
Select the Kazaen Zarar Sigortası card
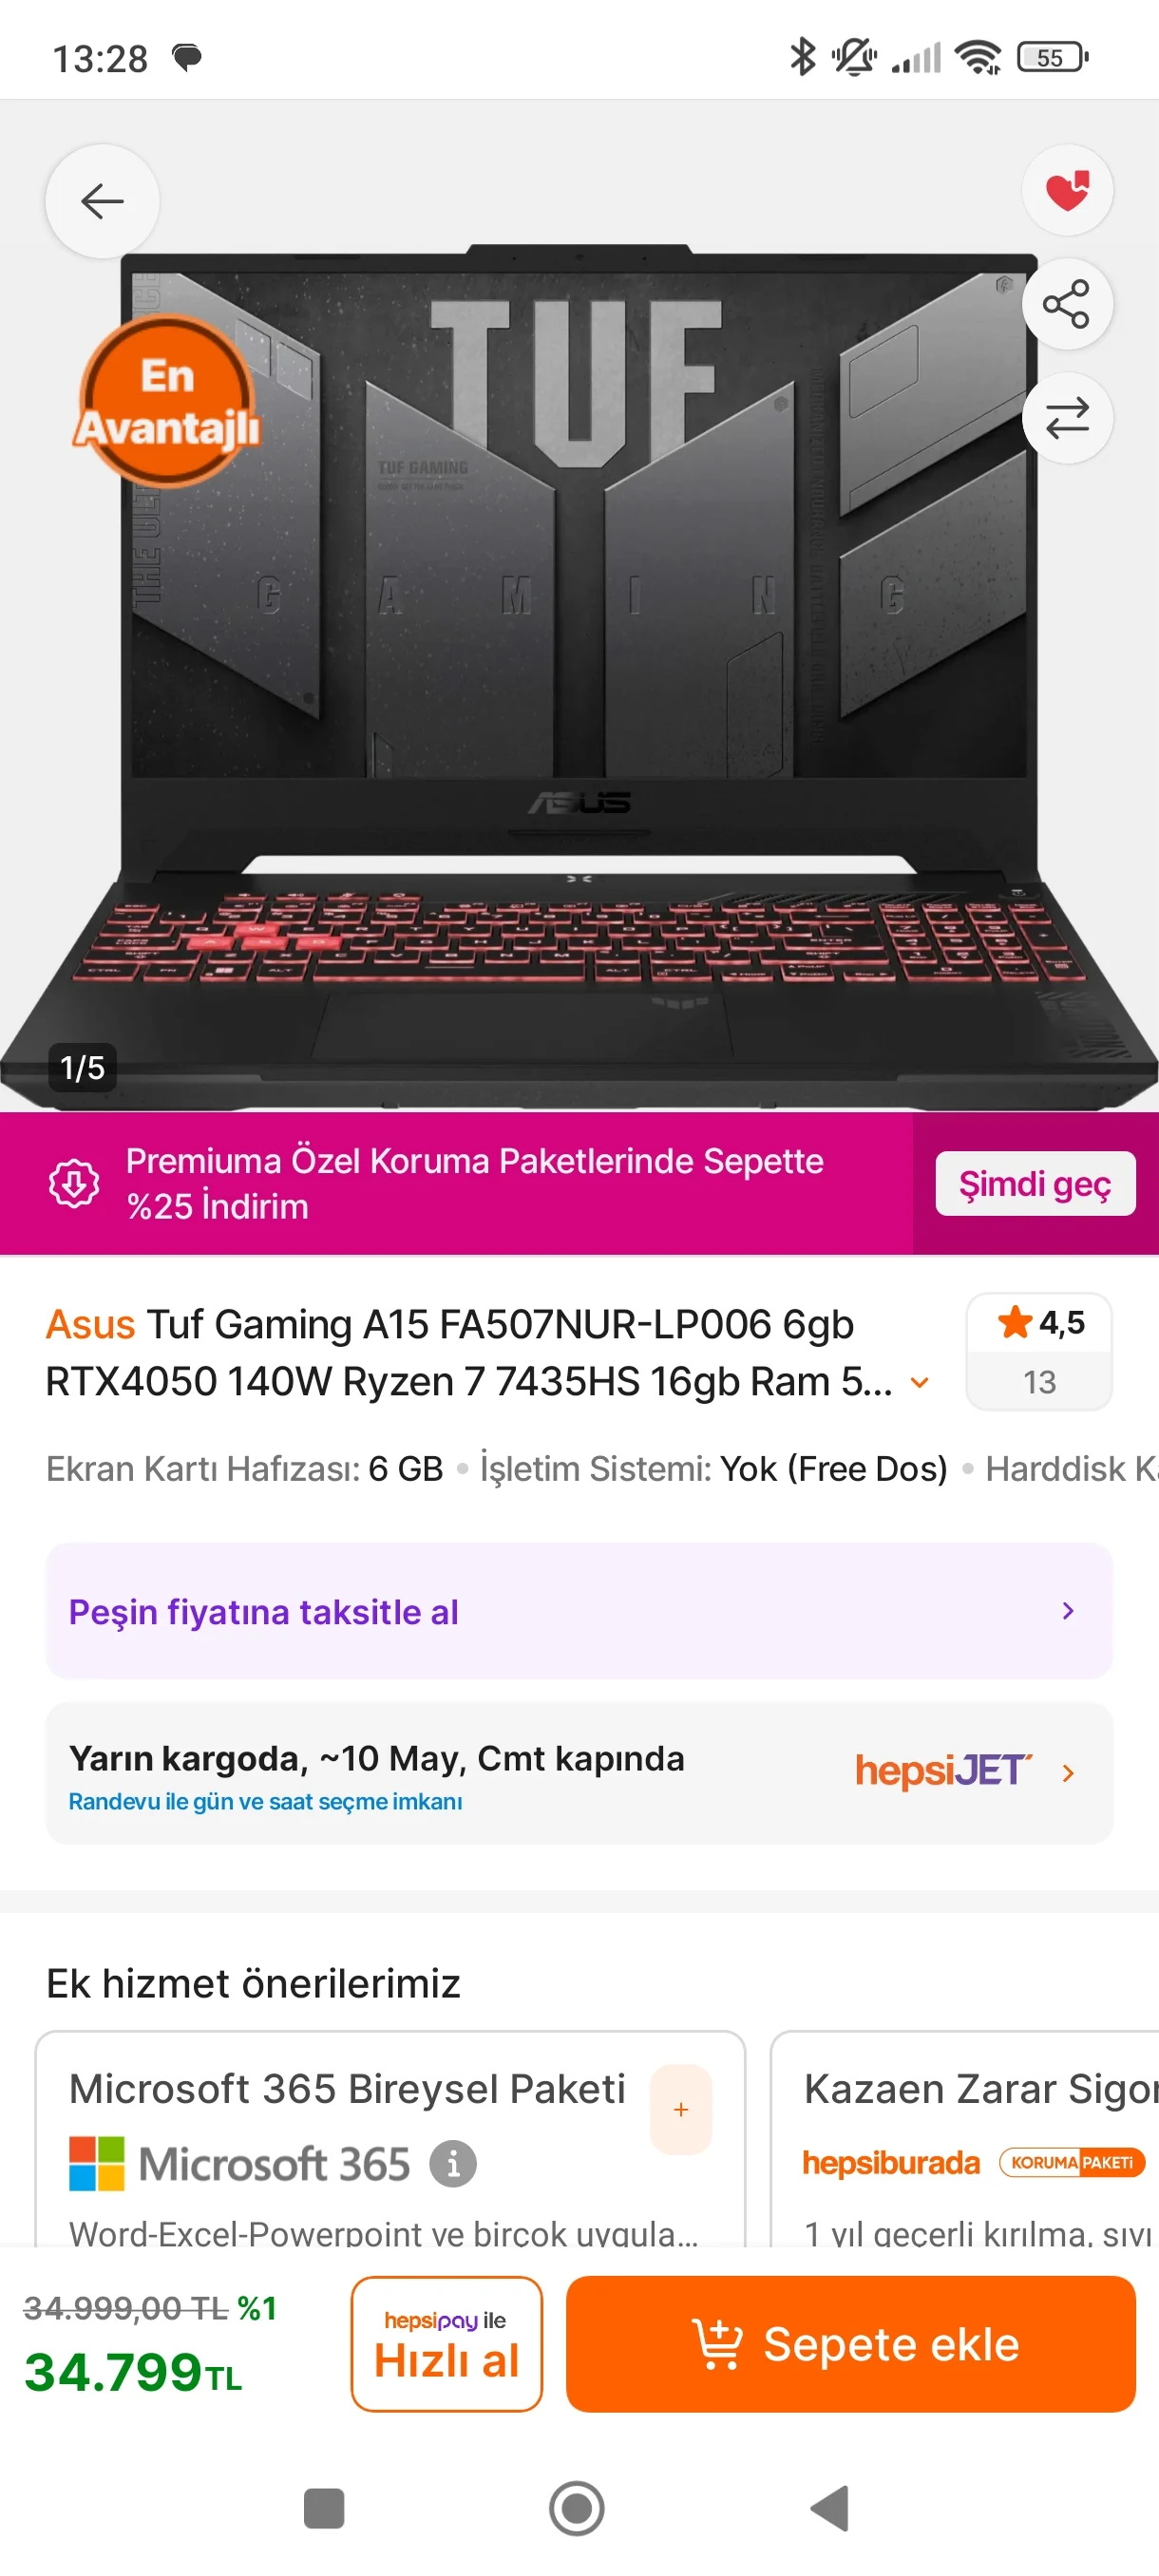tap(965, 2139)
